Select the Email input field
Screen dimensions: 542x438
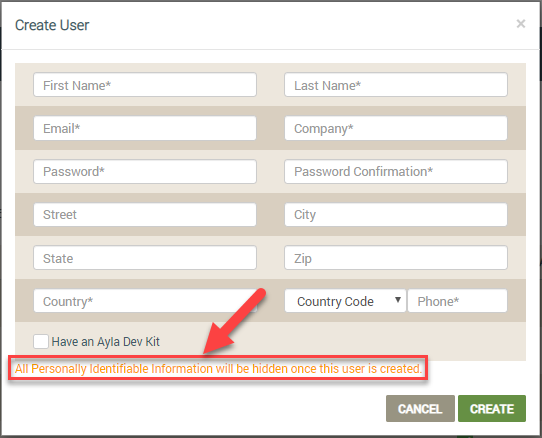tap(145, 128)
